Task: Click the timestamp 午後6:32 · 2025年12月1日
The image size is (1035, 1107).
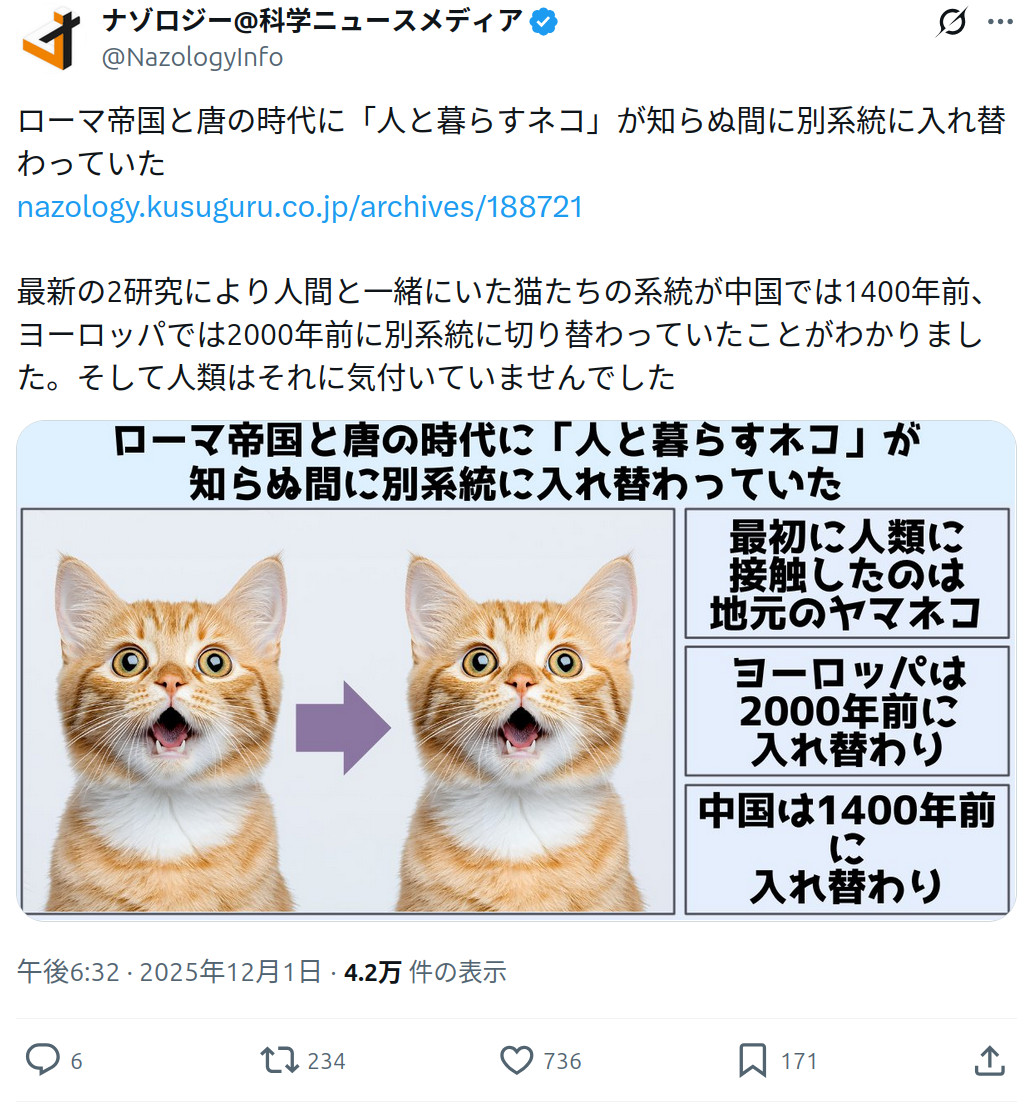Action: click(x=169, y=972)
